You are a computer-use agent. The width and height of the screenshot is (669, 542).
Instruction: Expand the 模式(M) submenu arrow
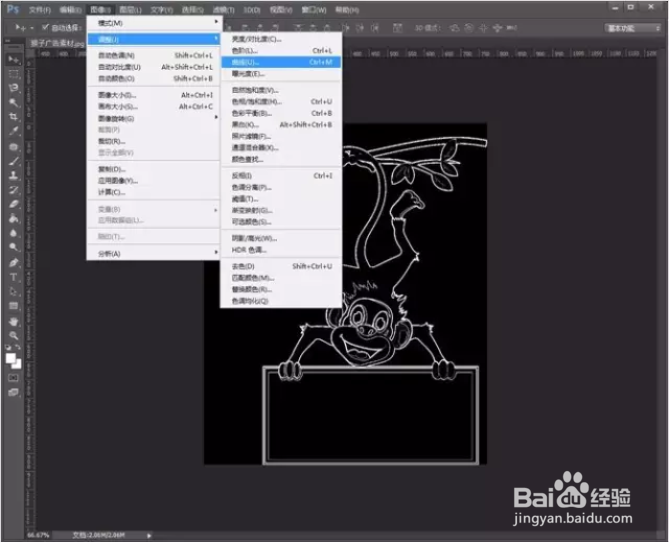(x=216, y=21)
